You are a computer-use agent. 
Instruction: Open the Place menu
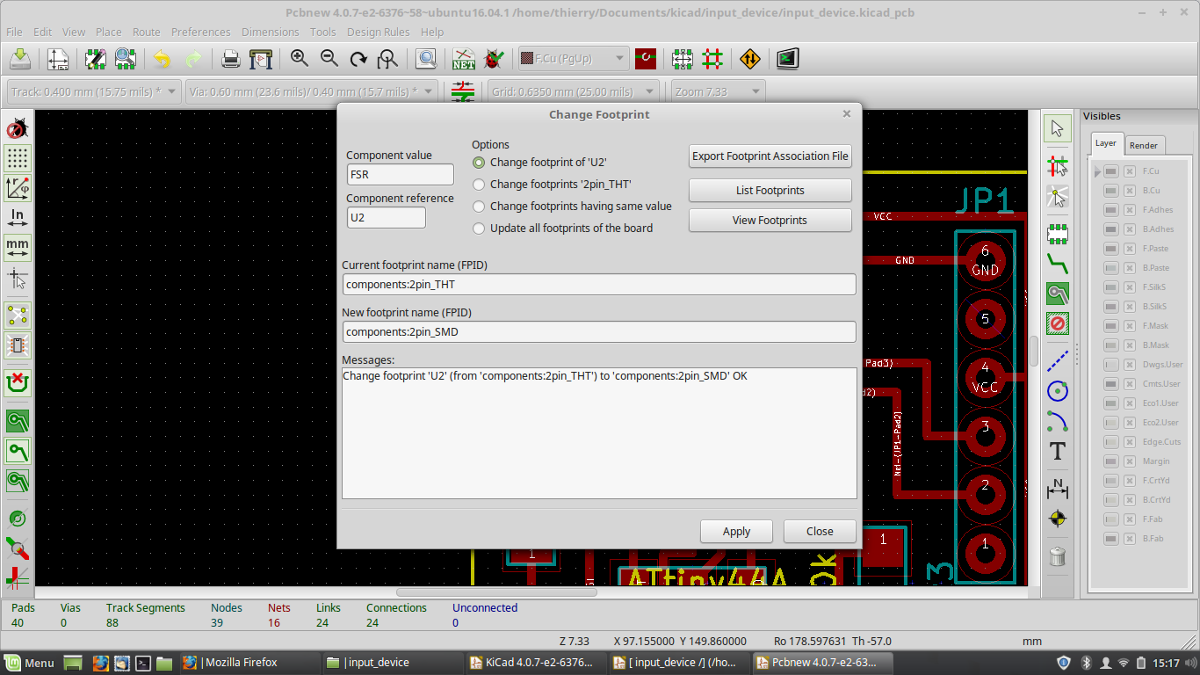(108, 32)
